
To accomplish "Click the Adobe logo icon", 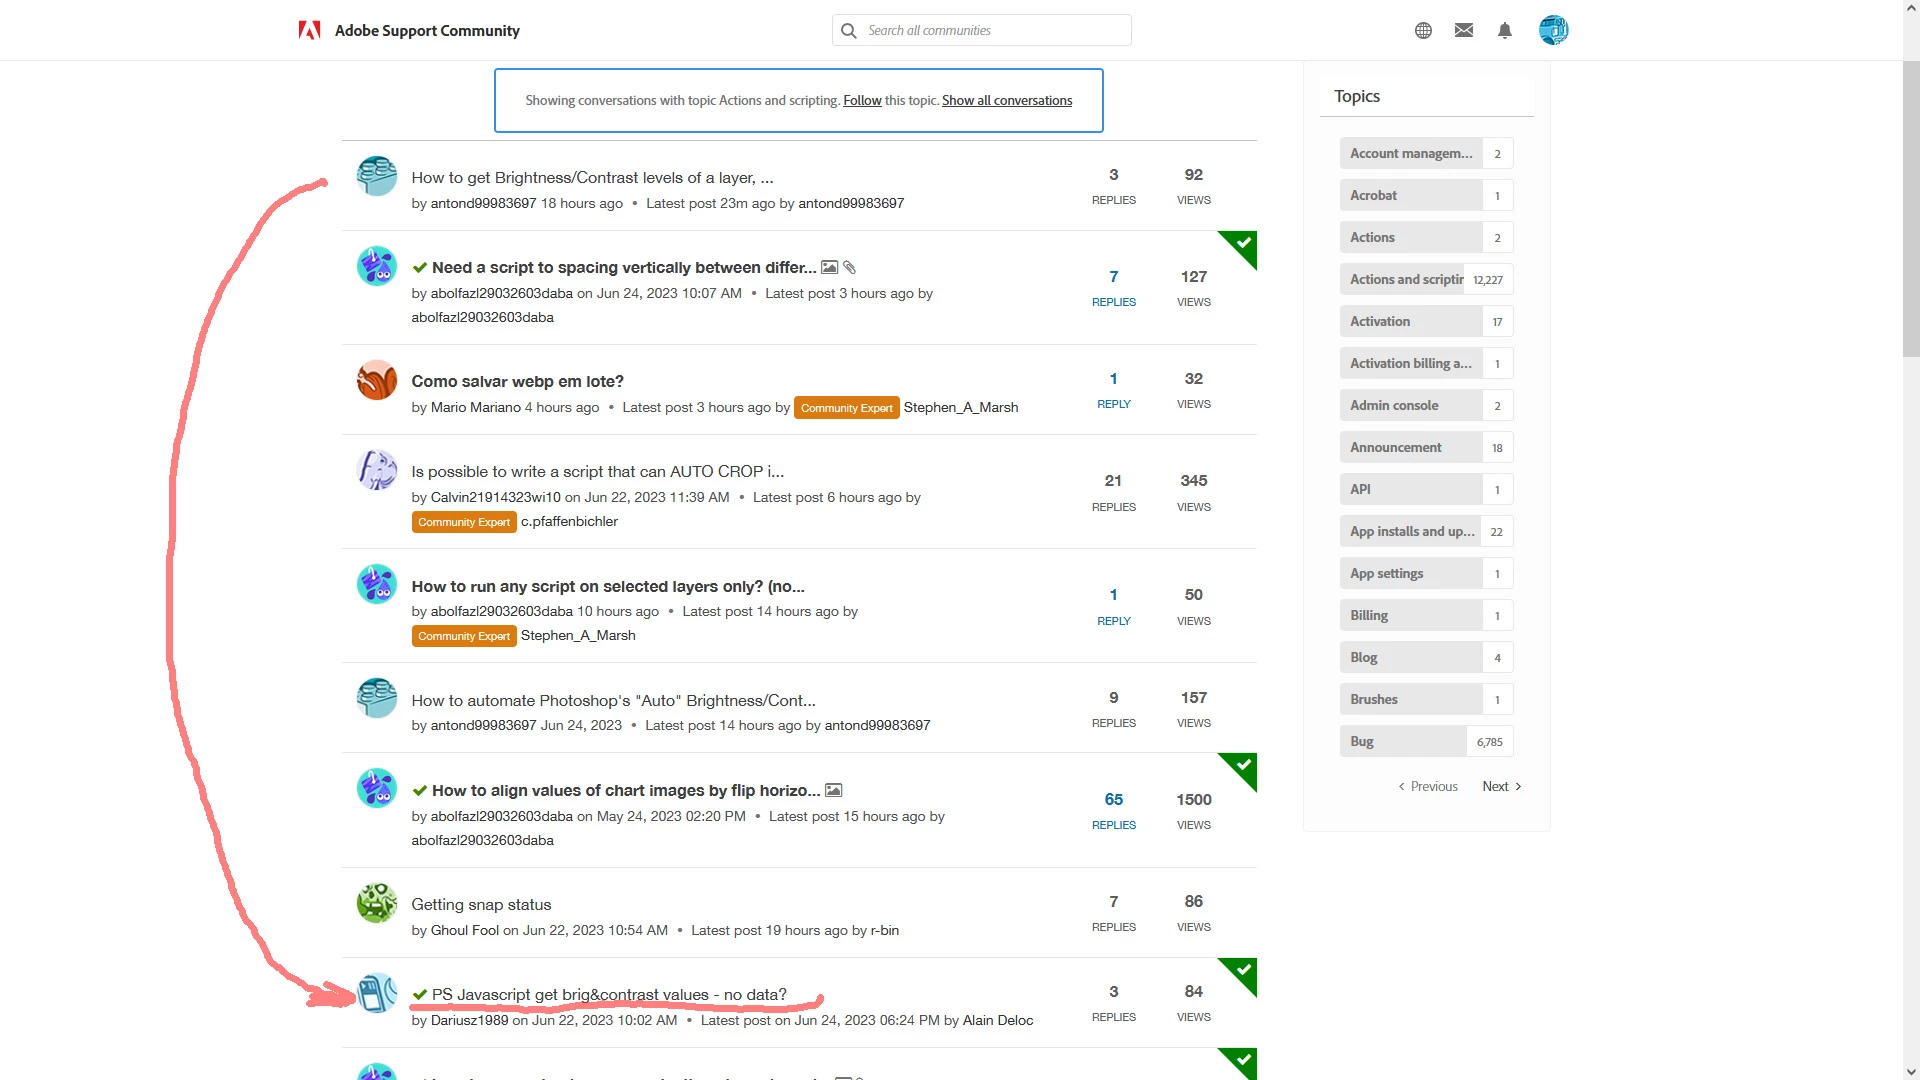I will (x=309, y=30).
